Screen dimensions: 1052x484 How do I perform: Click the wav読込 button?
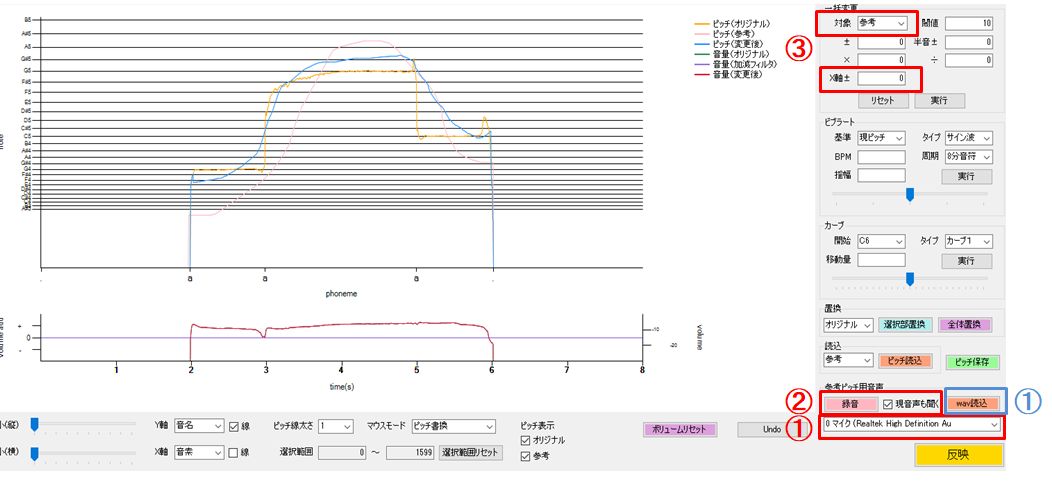[x=972, y=403]
